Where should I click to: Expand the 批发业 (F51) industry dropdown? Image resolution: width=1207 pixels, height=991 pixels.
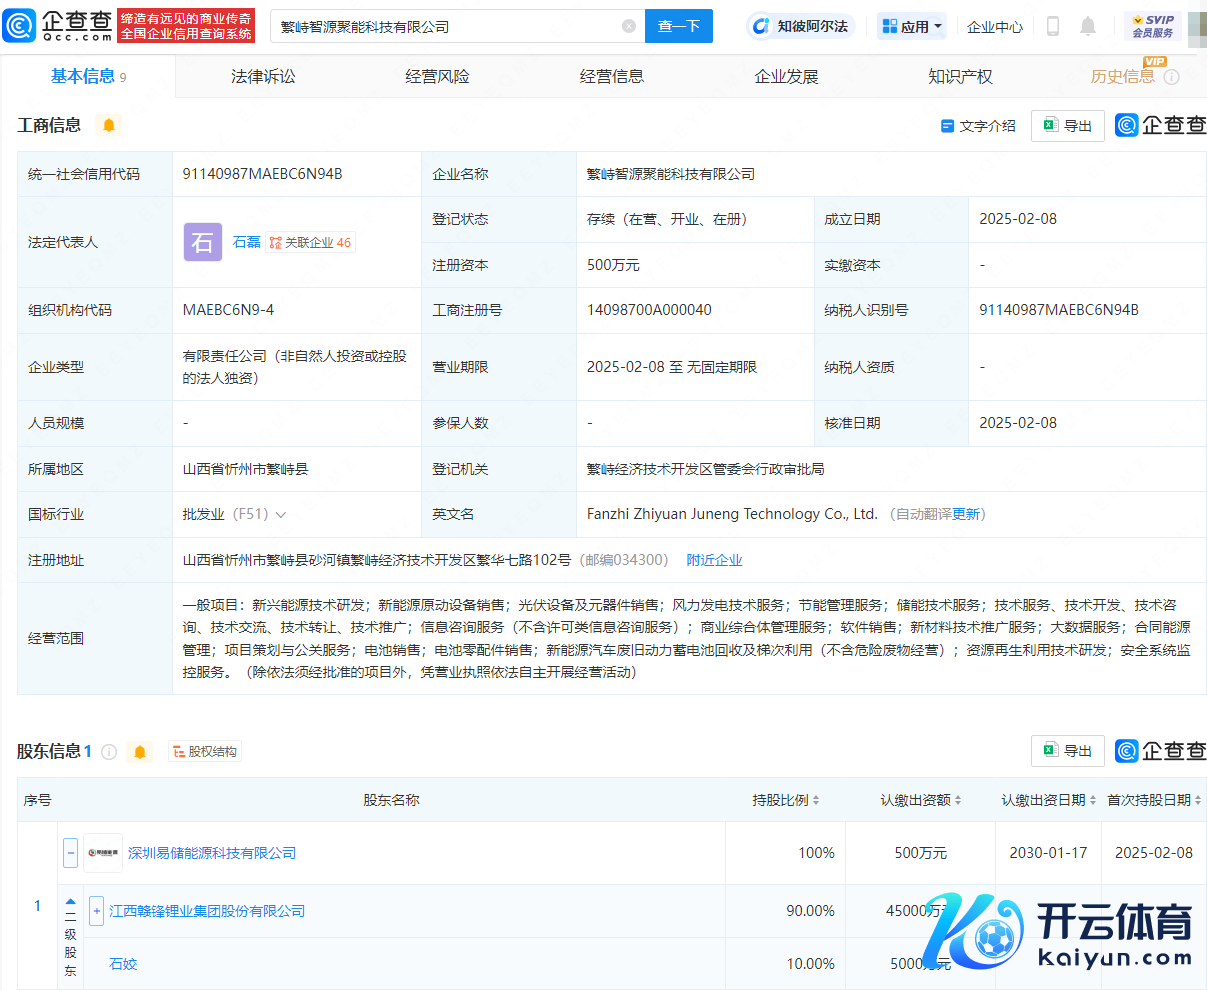[x=281, y=515]
